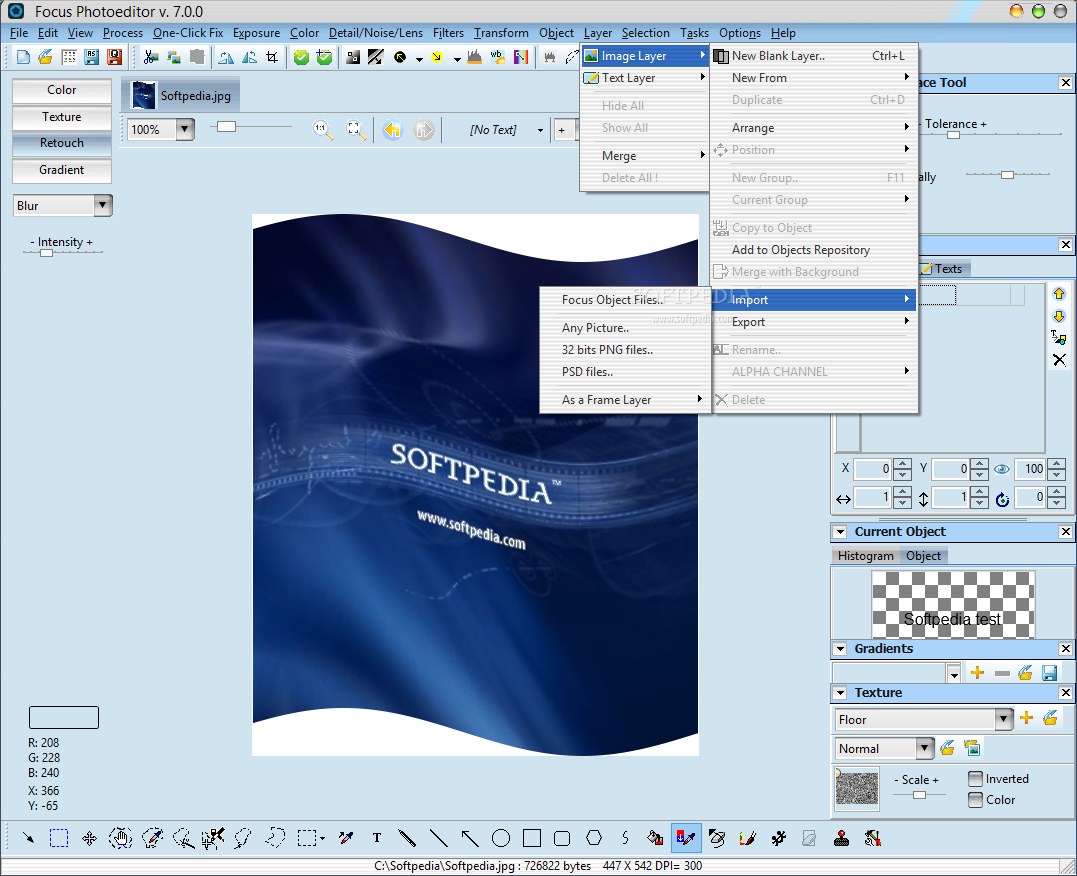
Task: Click the opacity value field showing 100
Action: pyautogui.click(x=1030, y=469)
